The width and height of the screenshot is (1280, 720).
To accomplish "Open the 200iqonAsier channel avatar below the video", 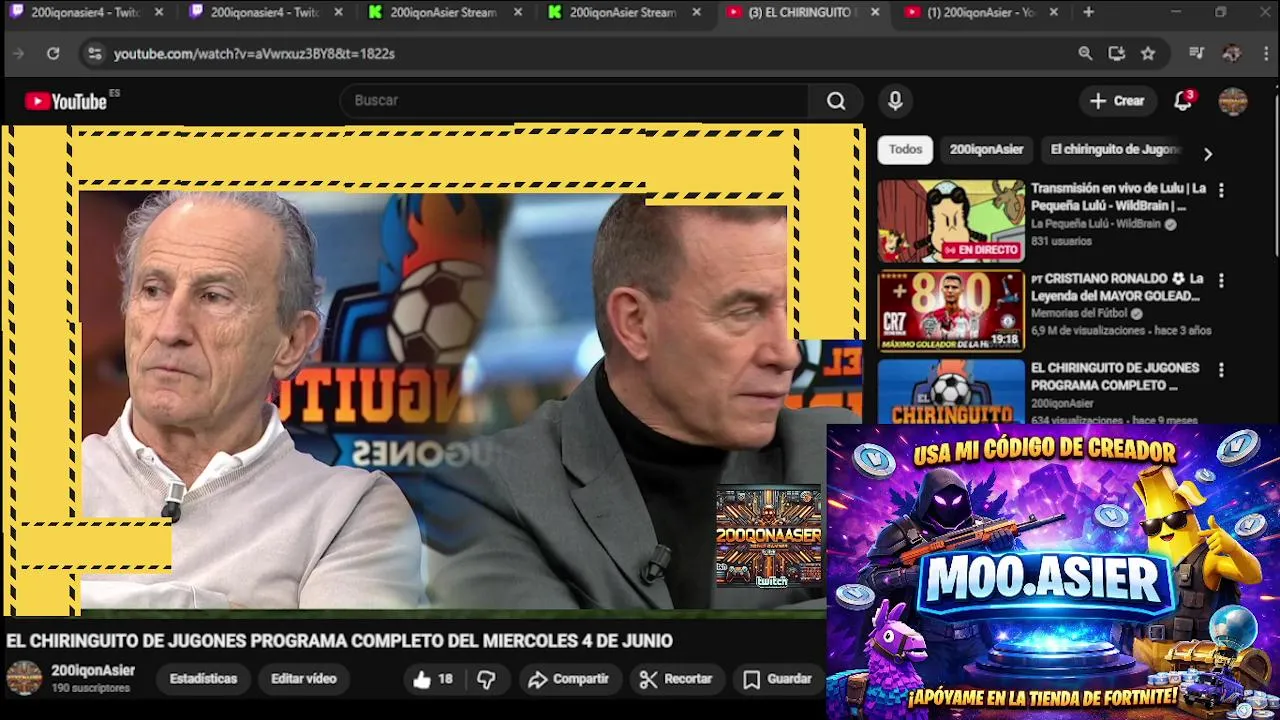I will [24, 678].
